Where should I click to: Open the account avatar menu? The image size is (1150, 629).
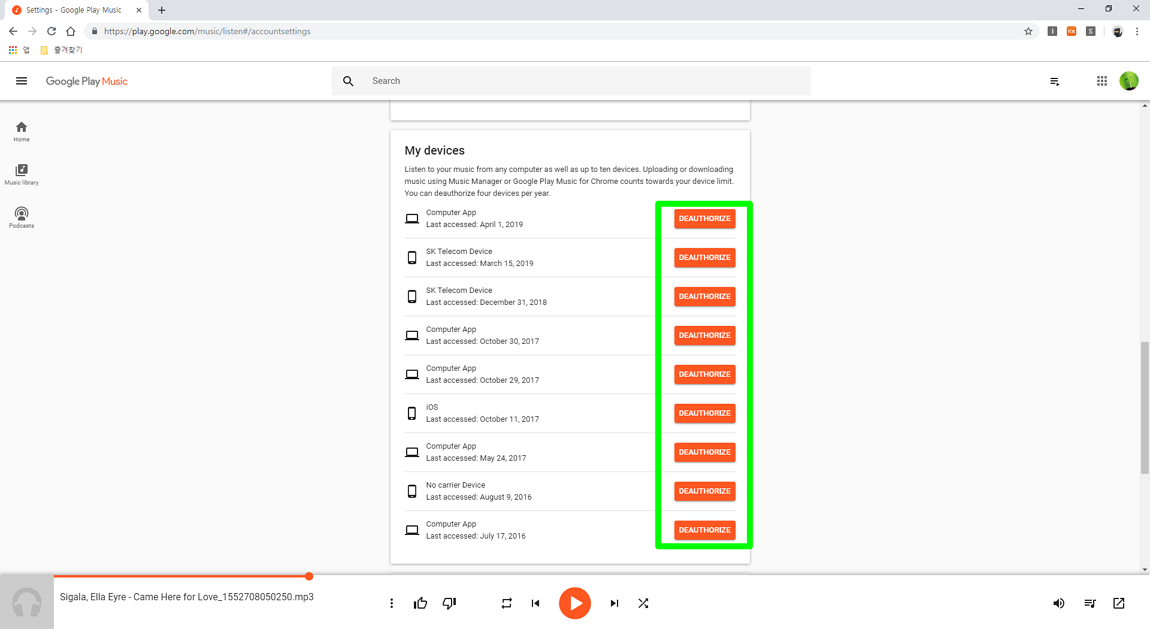tap(1129, 81)
